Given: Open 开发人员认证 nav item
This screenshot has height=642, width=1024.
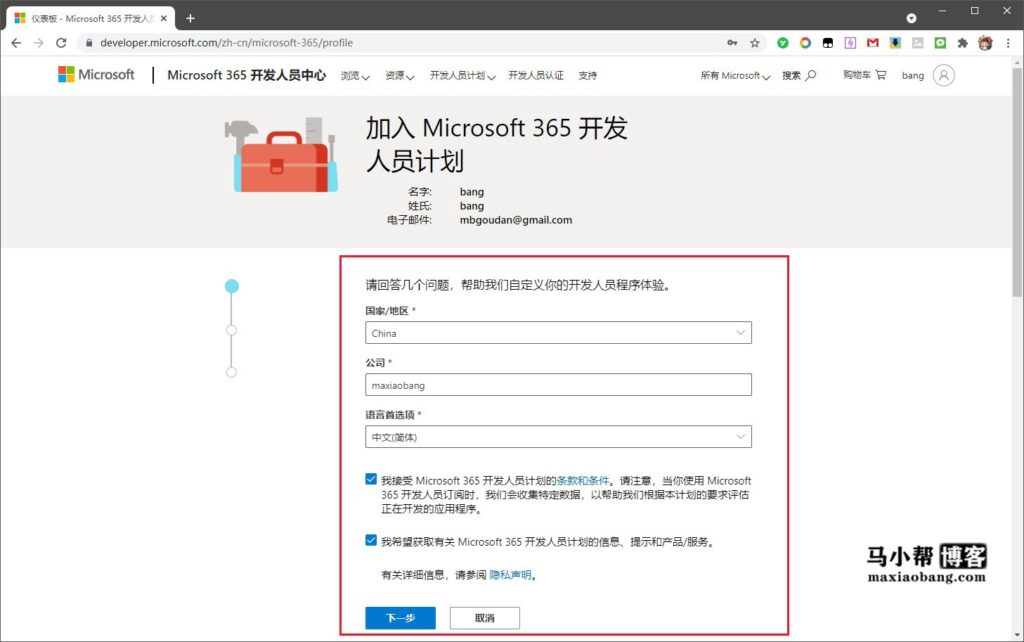Looking at the screenshot, I should tap(536, 75).
